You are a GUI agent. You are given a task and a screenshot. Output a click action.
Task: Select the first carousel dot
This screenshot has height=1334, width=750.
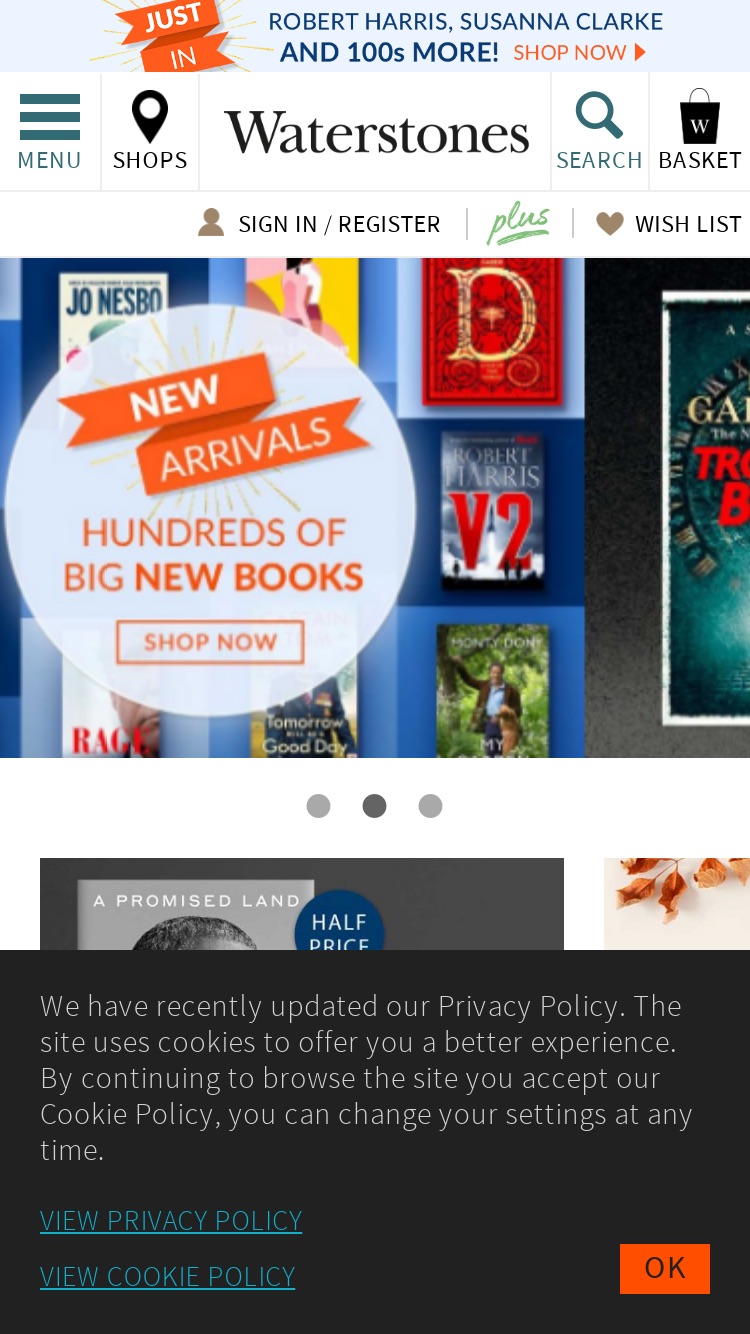coord(318,806)
